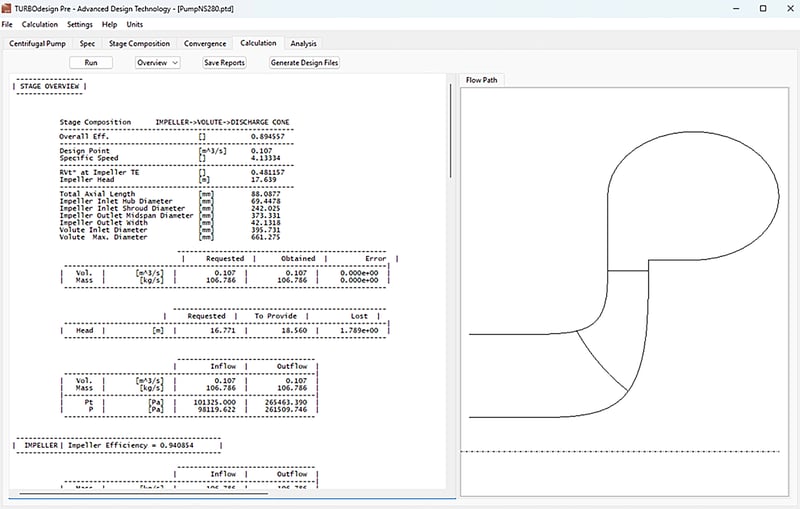Select the Flow Path panel tab
The width and height of the screenshot is (800, 509).
pos(482,80)
